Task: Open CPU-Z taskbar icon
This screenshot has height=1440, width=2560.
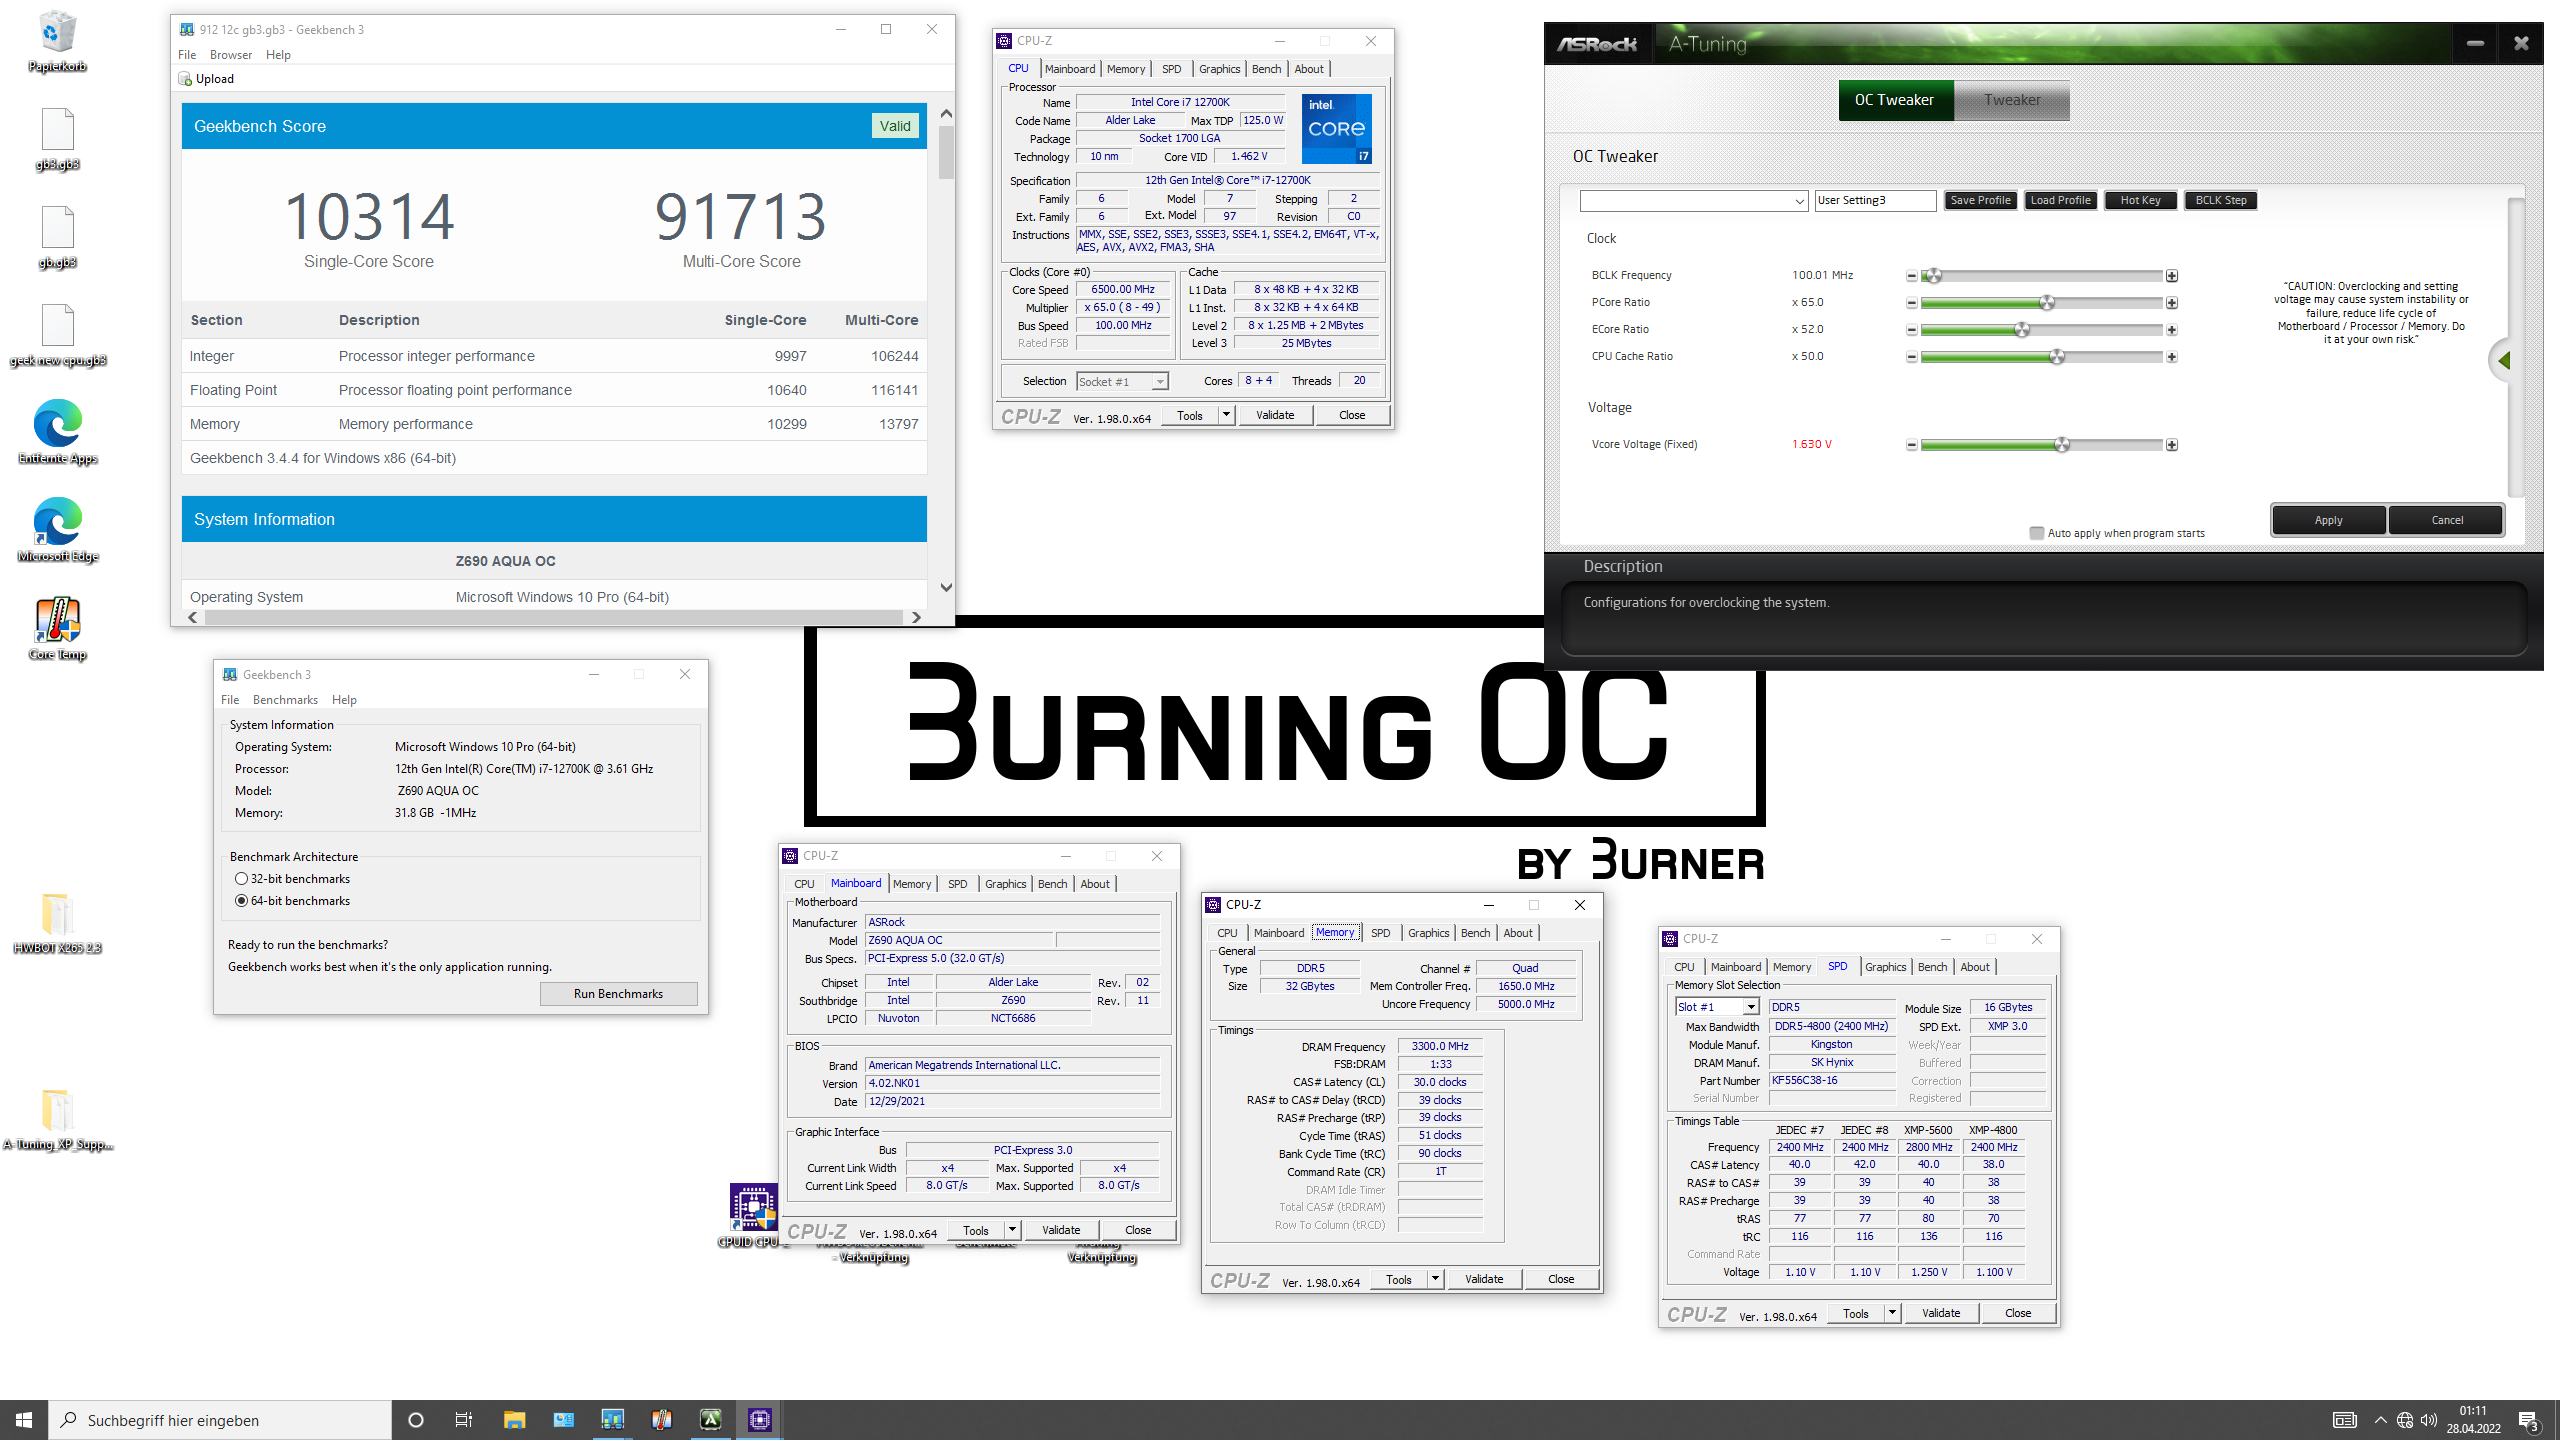Action: point(759,1420)
